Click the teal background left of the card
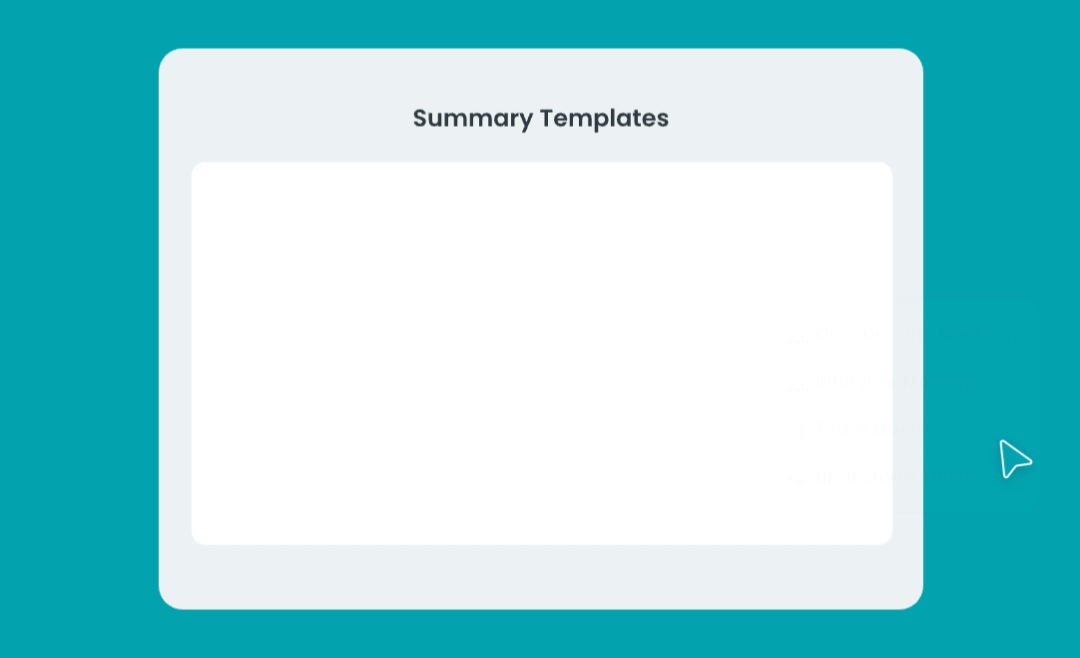Viewport: 1080px width, 658px height. point(80,330)
